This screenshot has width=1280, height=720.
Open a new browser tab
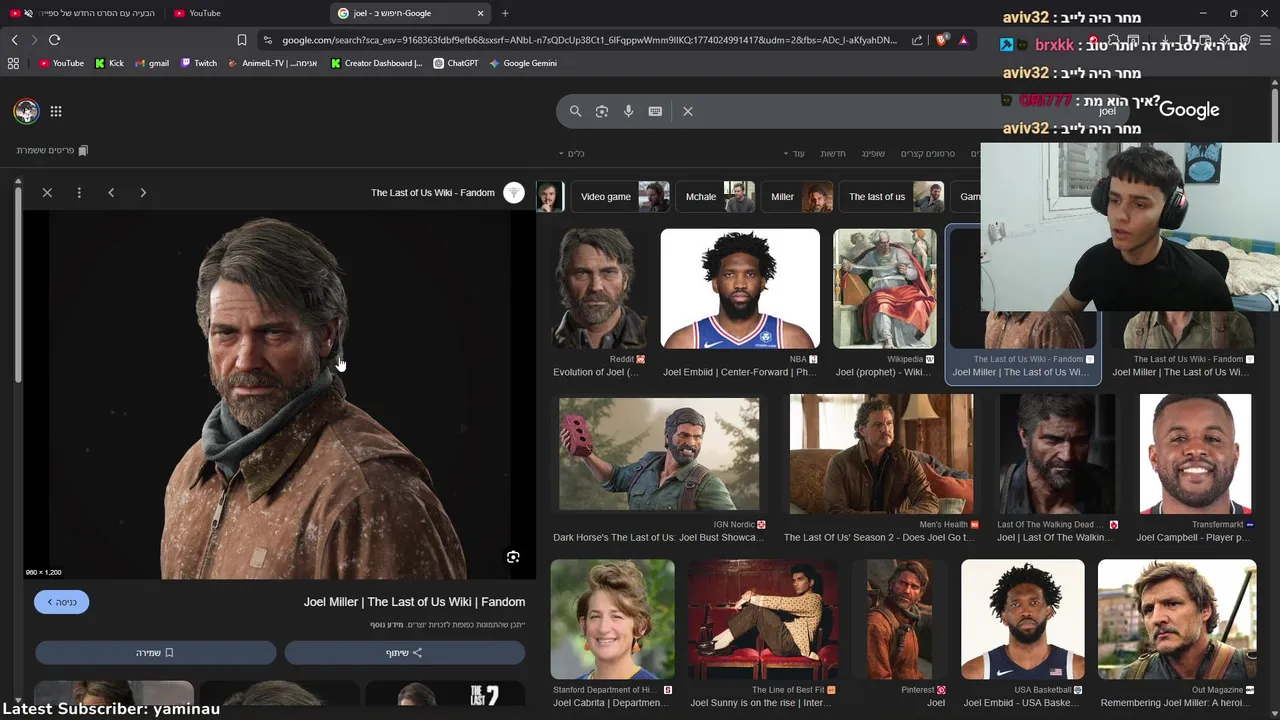pyautogui.click(x=505, y=13)
